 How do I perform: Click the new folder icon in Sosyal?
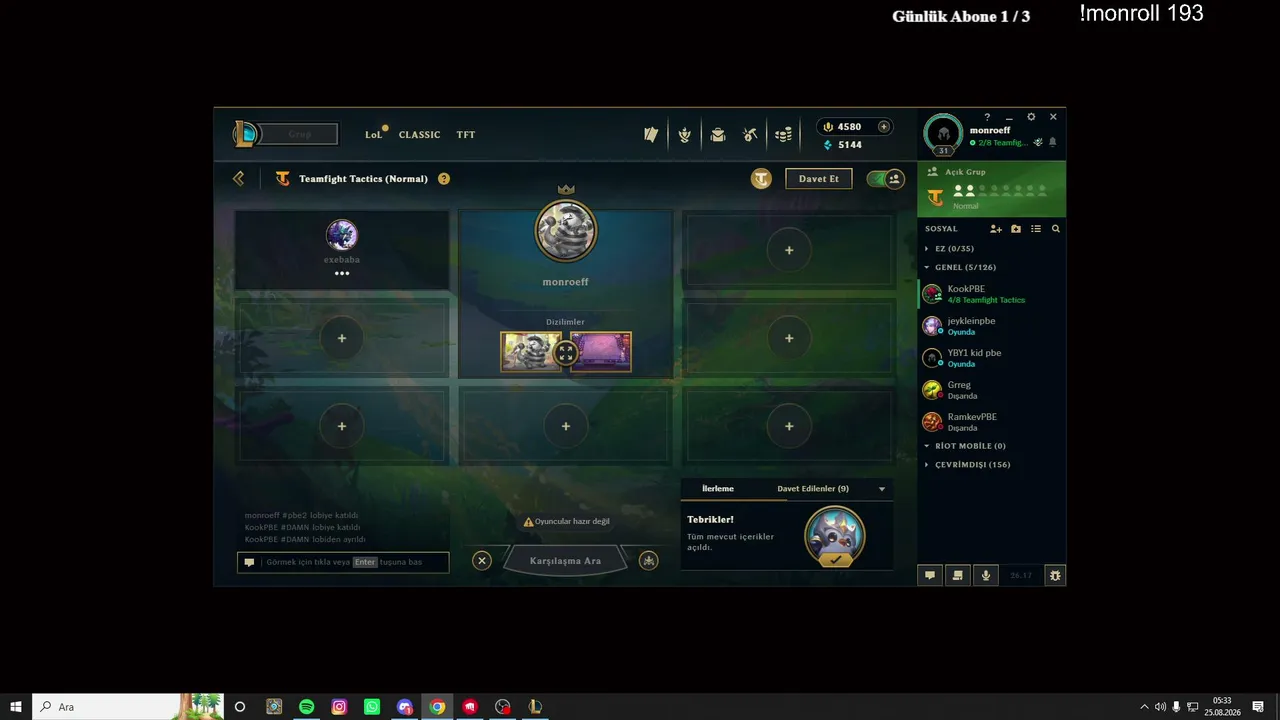[1016, 229]
